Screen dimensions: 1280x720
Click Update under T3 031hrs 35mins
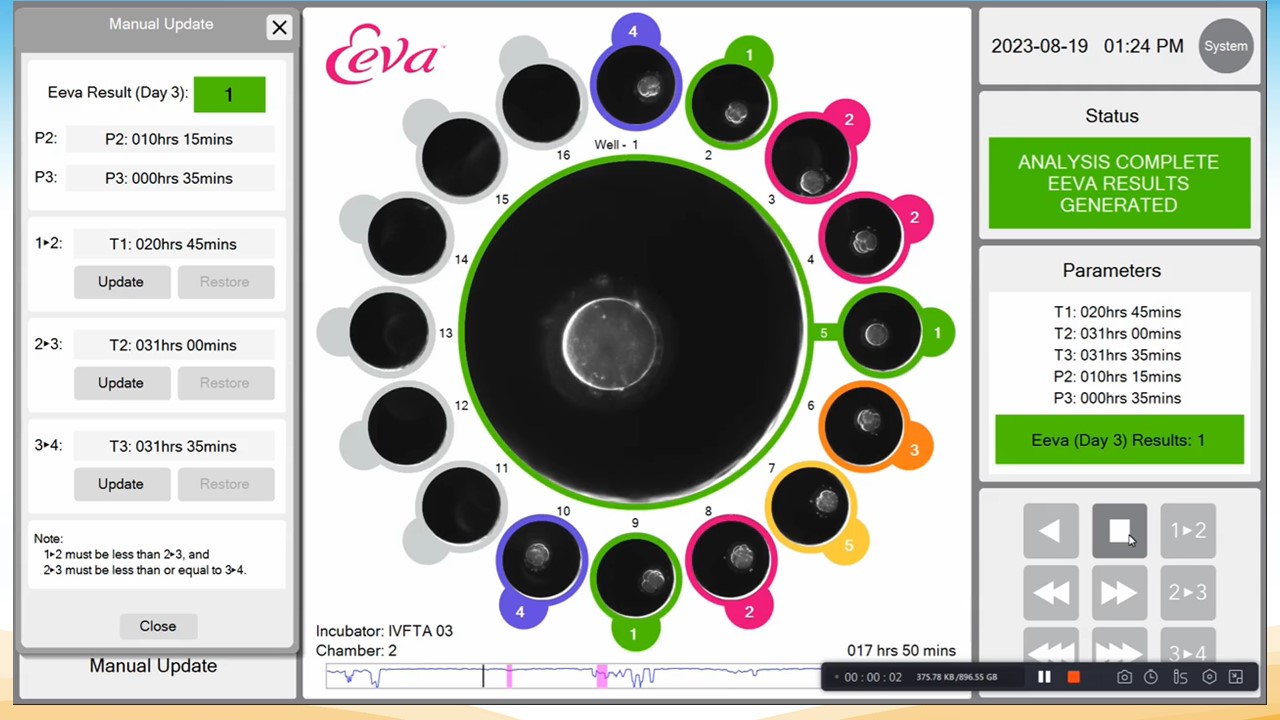[x=121, y=484]
